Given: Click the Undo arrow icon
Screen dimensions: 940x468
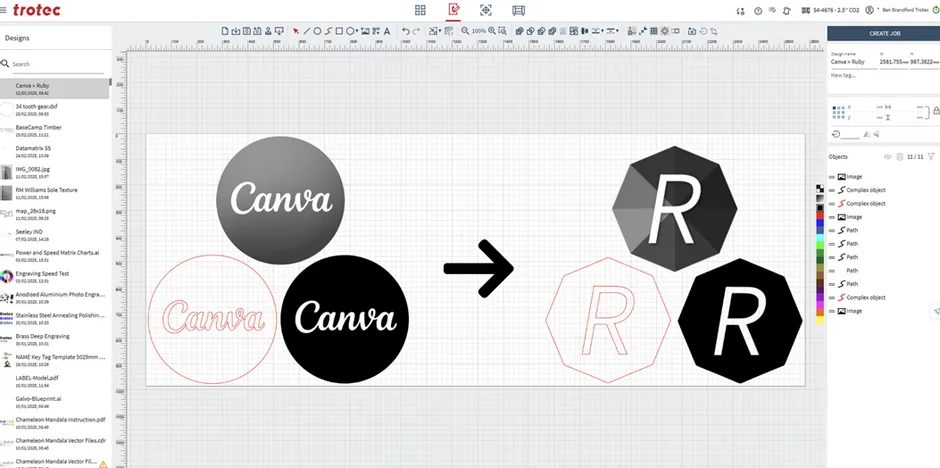Looking at the screenshot, I should pyautogui.click(x=405, y=31).
